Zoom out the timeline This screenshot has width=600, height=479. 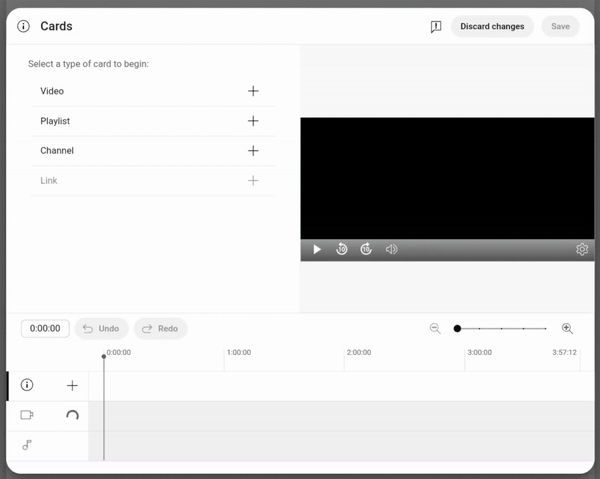tap(435, 329)
